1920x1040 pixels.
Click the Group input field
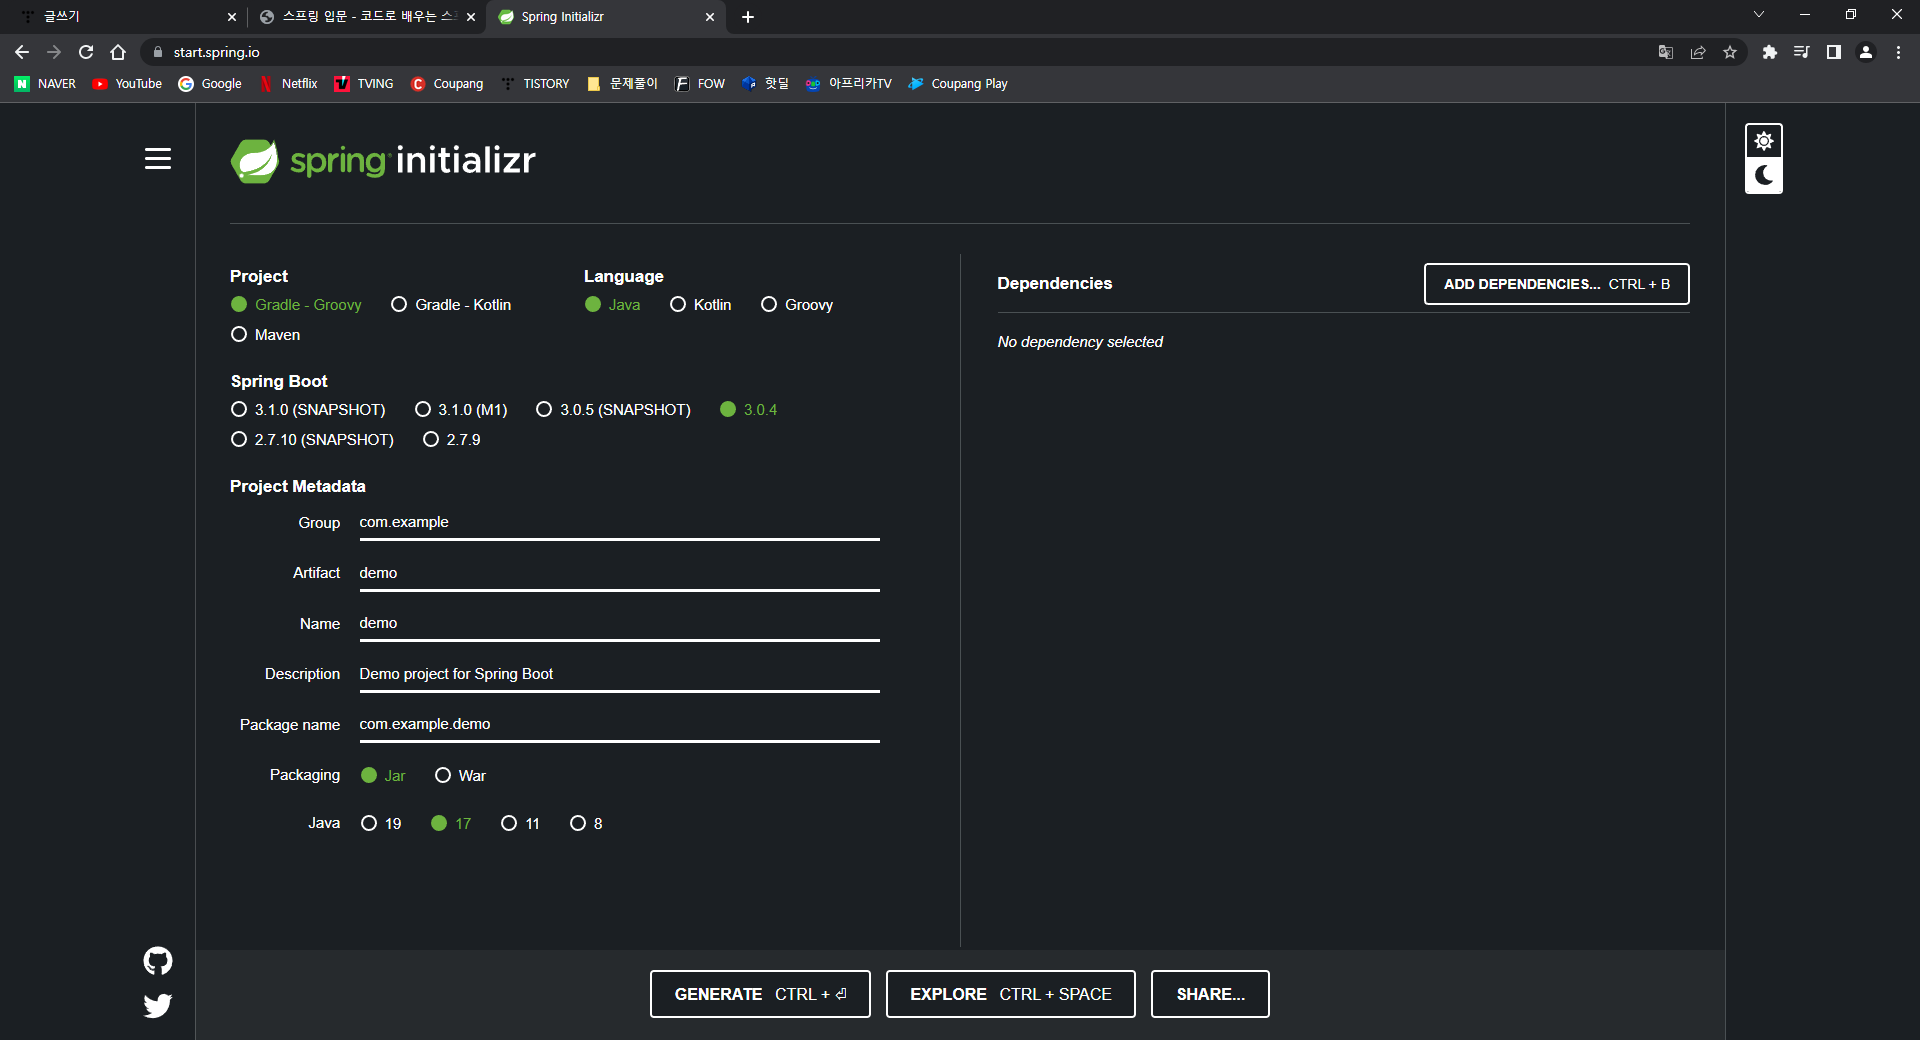[619, 523]
